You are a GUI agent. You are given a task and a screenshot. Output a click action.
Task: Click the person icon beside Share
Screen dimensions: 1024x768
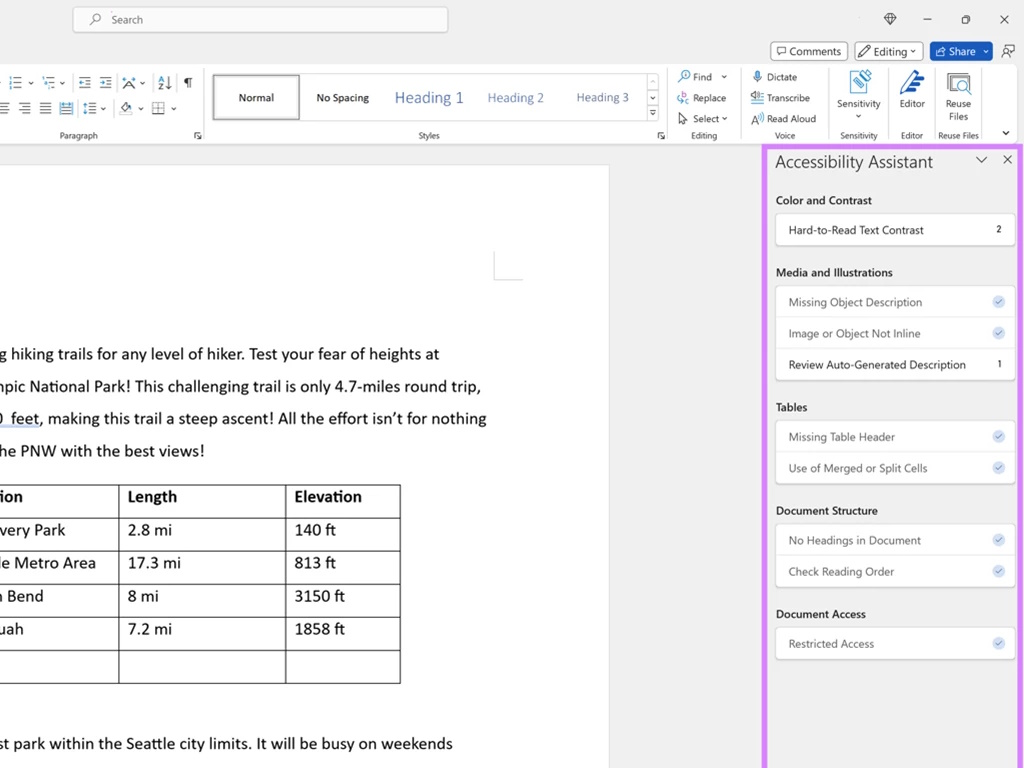[1008, 51]
